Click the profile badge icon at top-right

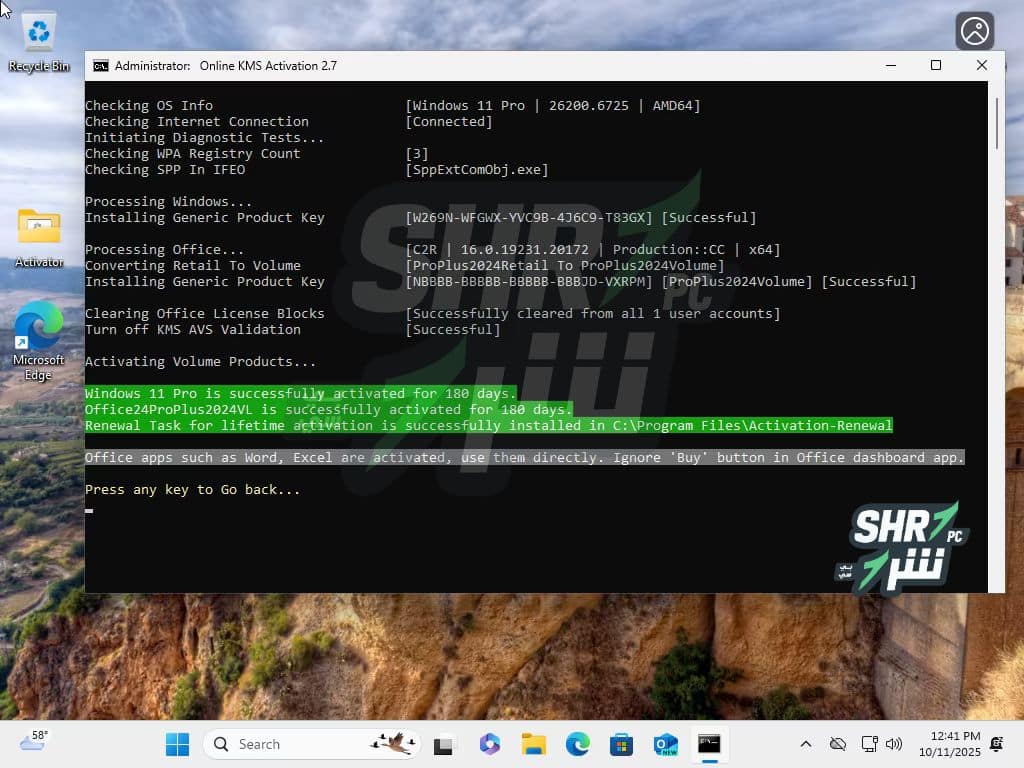(x=974, y=30)
